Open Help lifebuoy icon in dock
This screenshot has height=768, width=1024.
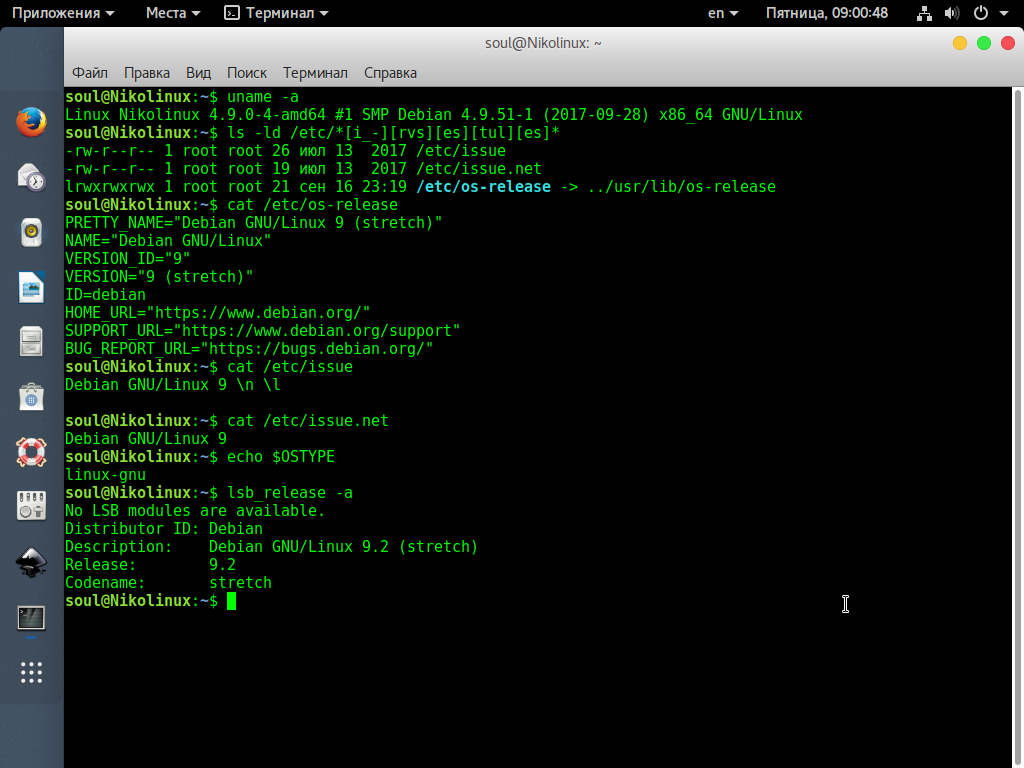(x=31, y=452)
